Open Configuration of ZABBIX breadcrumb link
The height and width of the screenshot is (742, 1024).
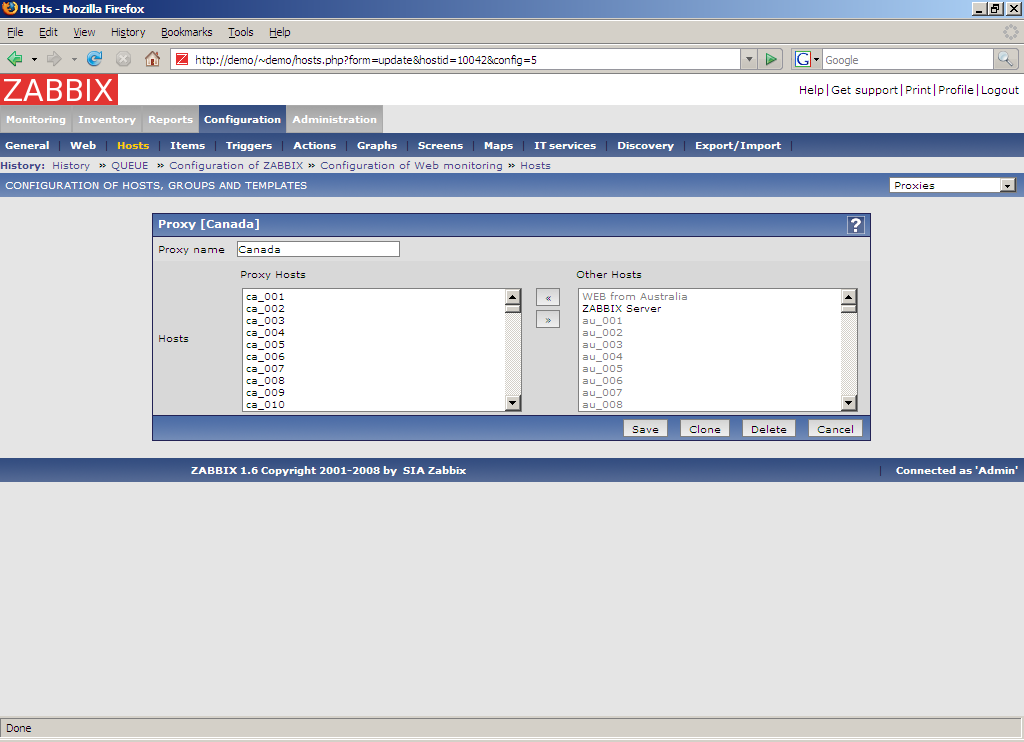pos(236,166)
